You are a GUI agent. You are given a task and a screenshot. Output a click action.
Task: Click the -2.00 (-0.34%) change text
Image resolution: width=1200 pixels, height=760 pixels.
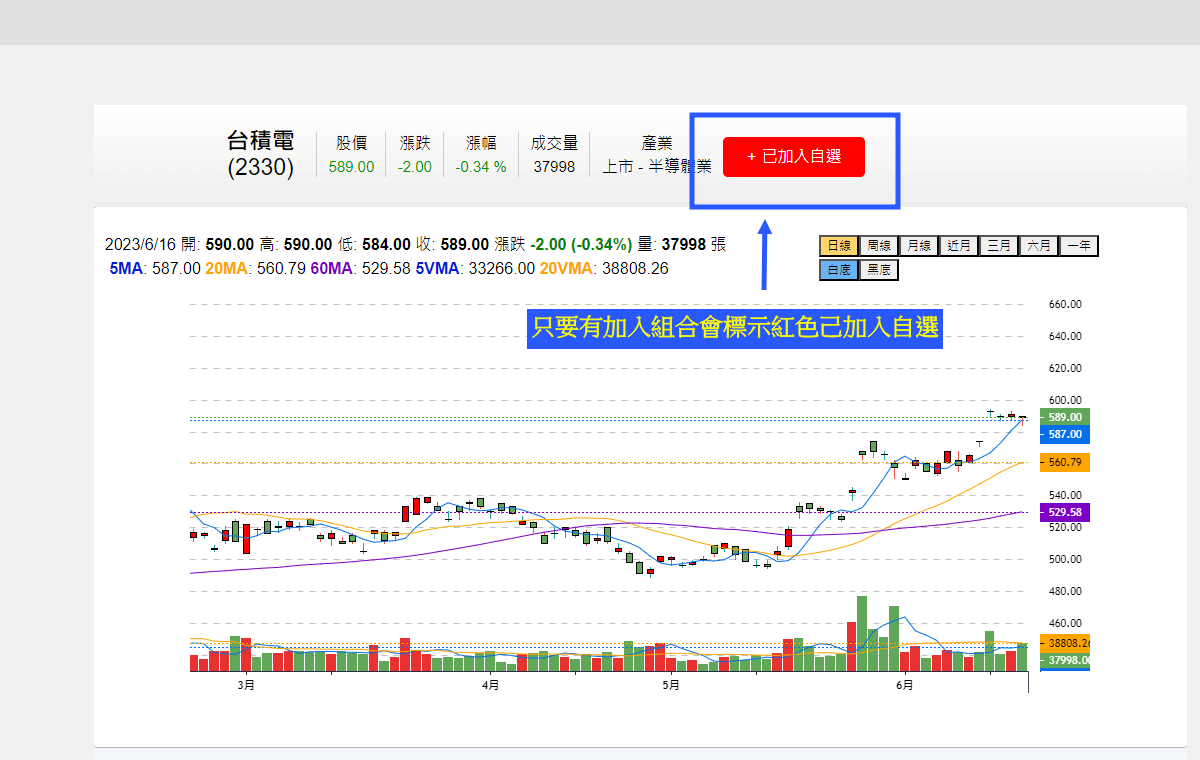click(x=581, y=244)
